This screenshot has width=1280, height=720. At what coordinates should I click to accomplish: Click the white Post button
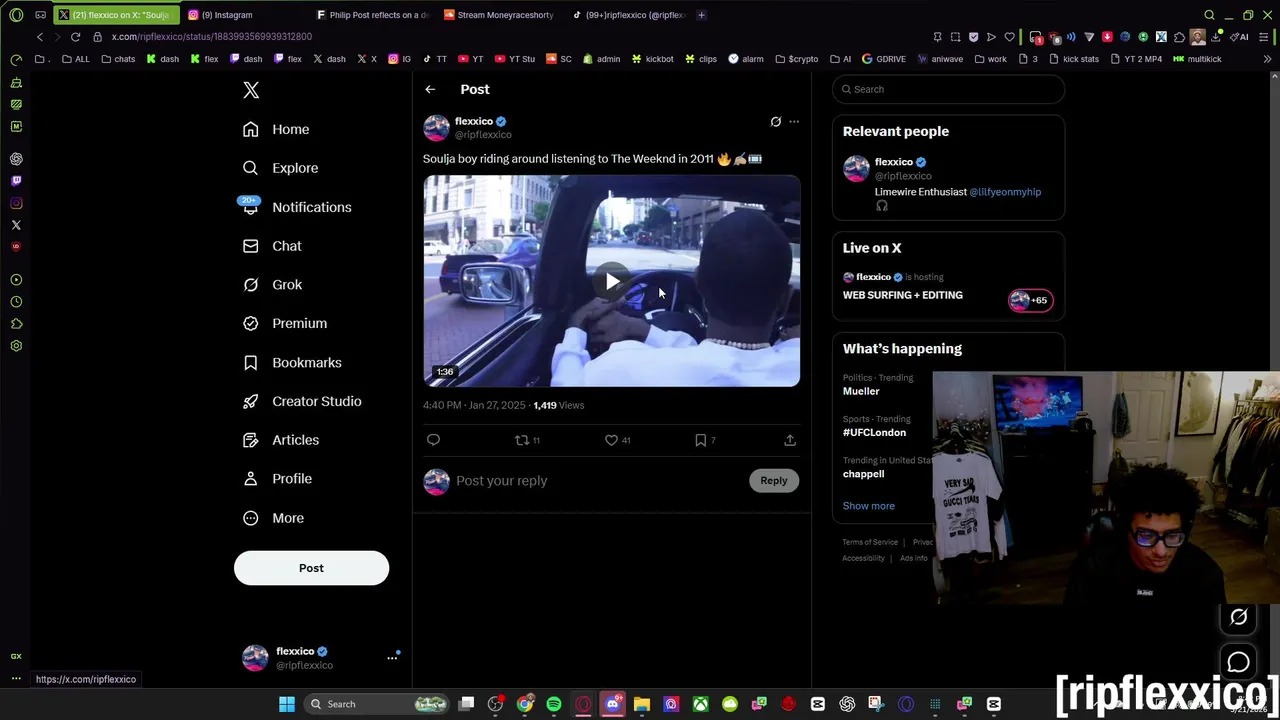[x=311, y=568]
